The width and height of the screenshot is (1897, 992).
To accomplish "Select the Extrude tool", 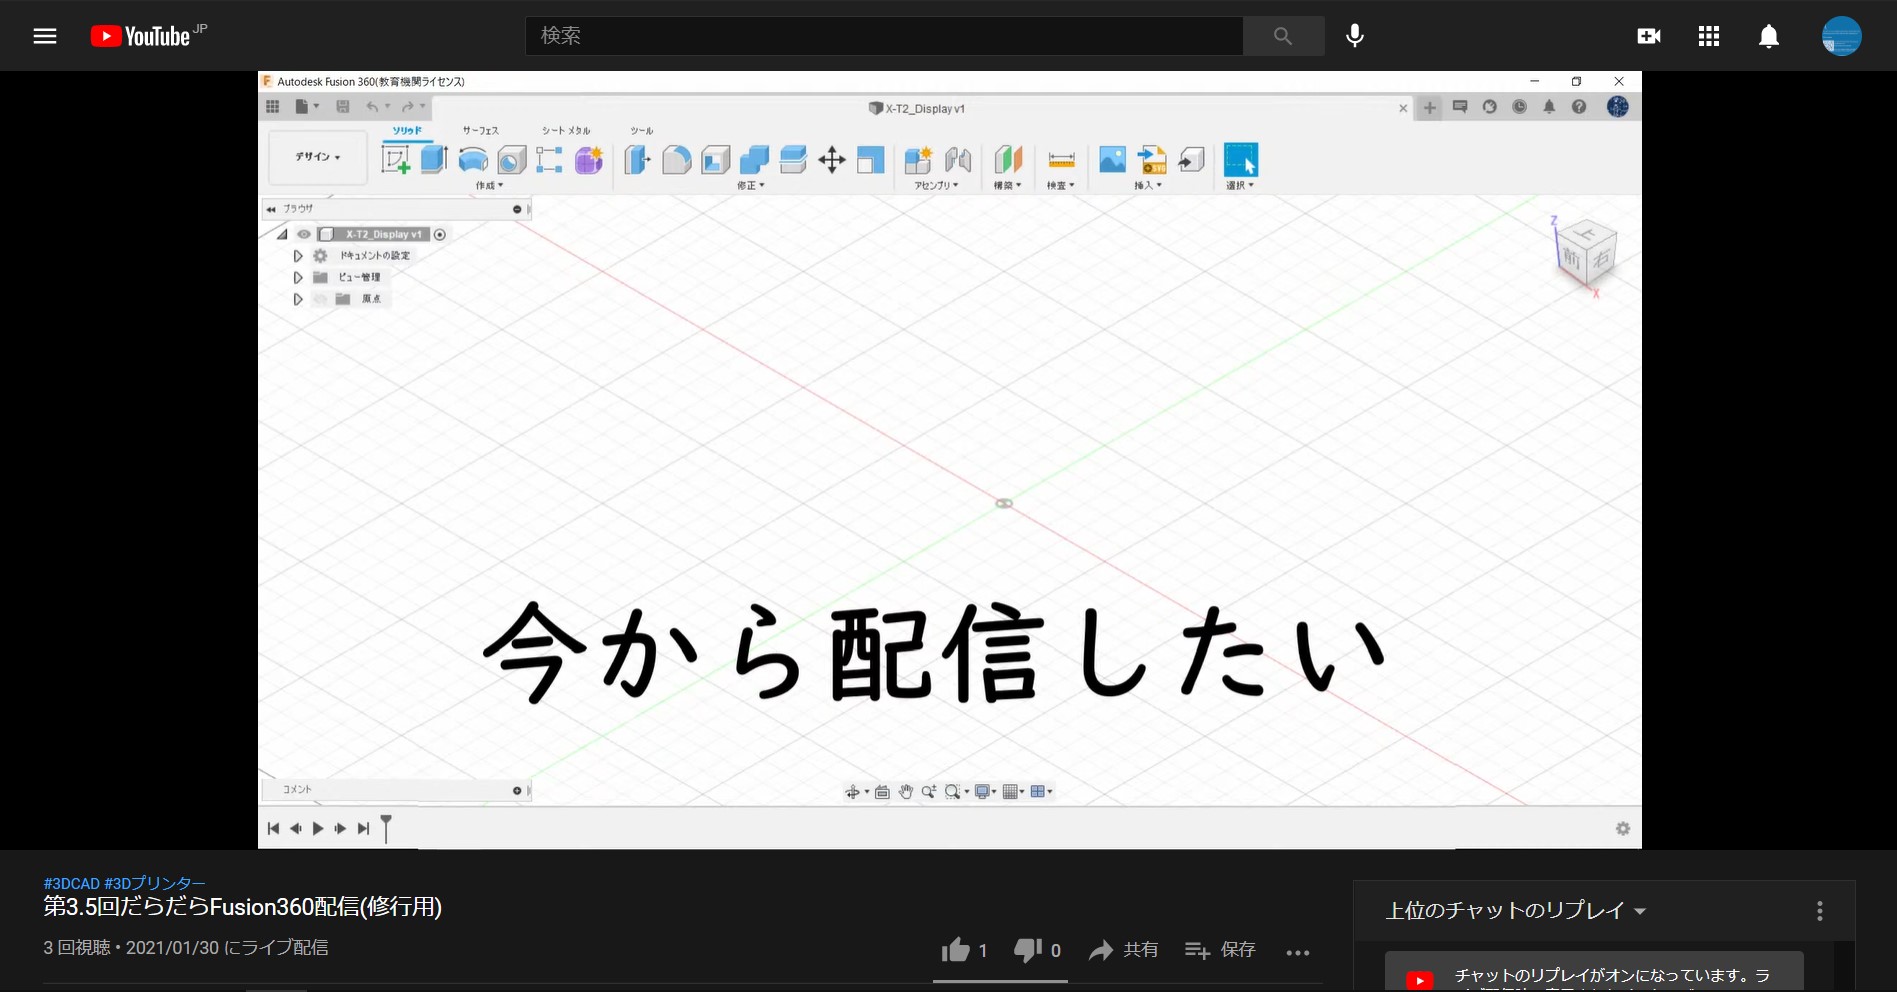I will click(x=434, y=159).
